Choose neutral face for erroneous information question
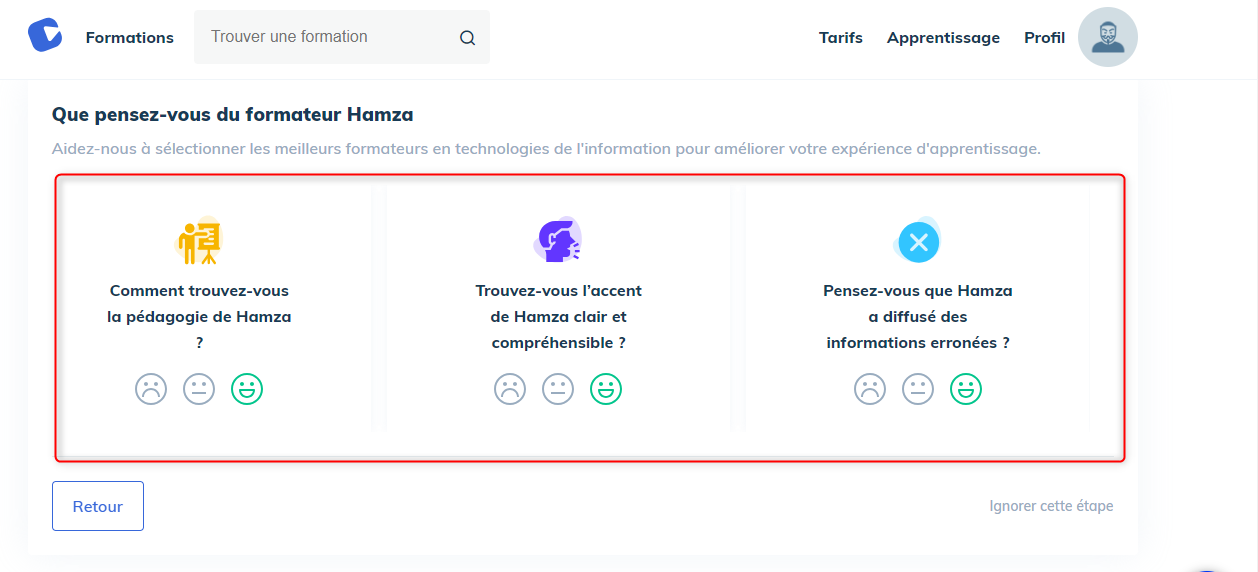1258x572 pixels. 918,389
